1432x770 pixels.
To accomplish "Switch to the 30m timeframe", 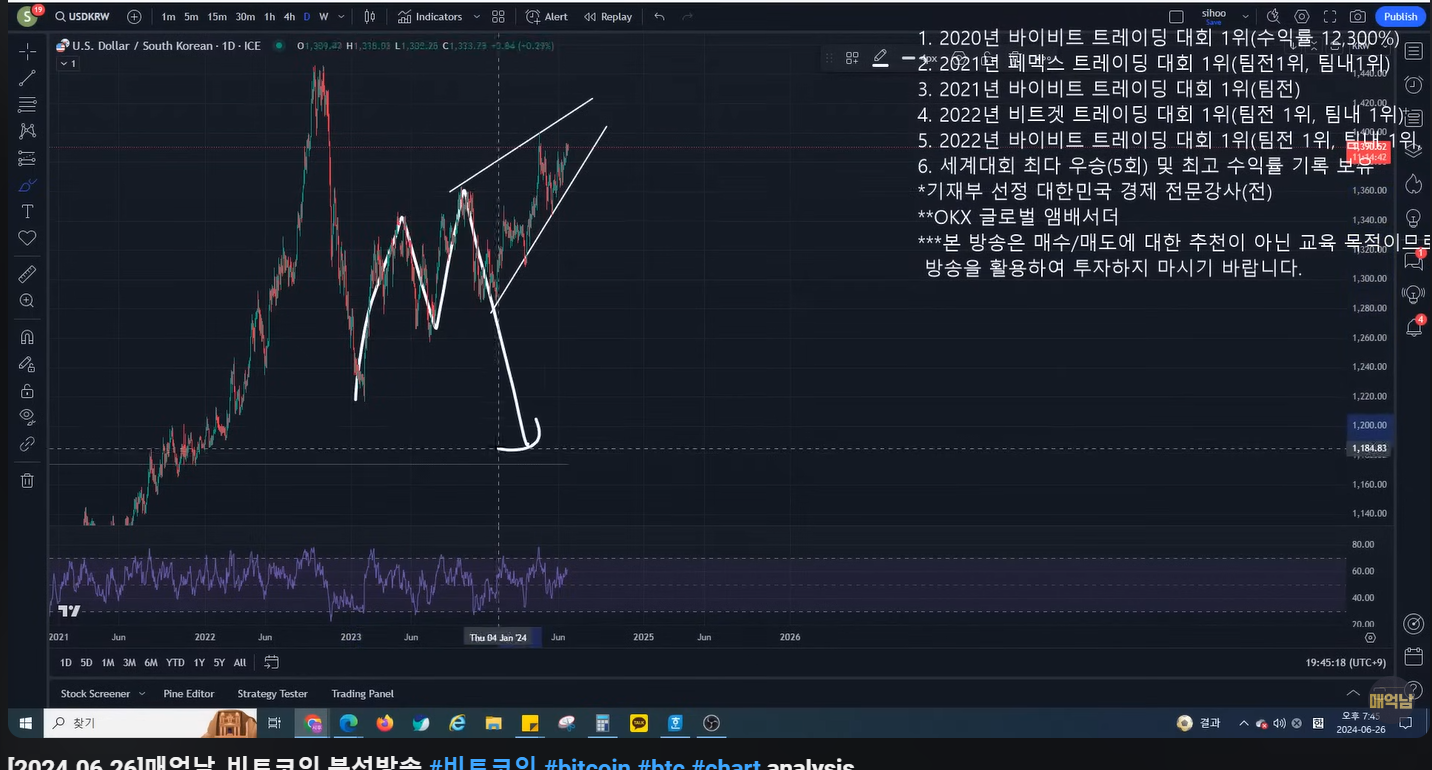I will pos(245,16).
